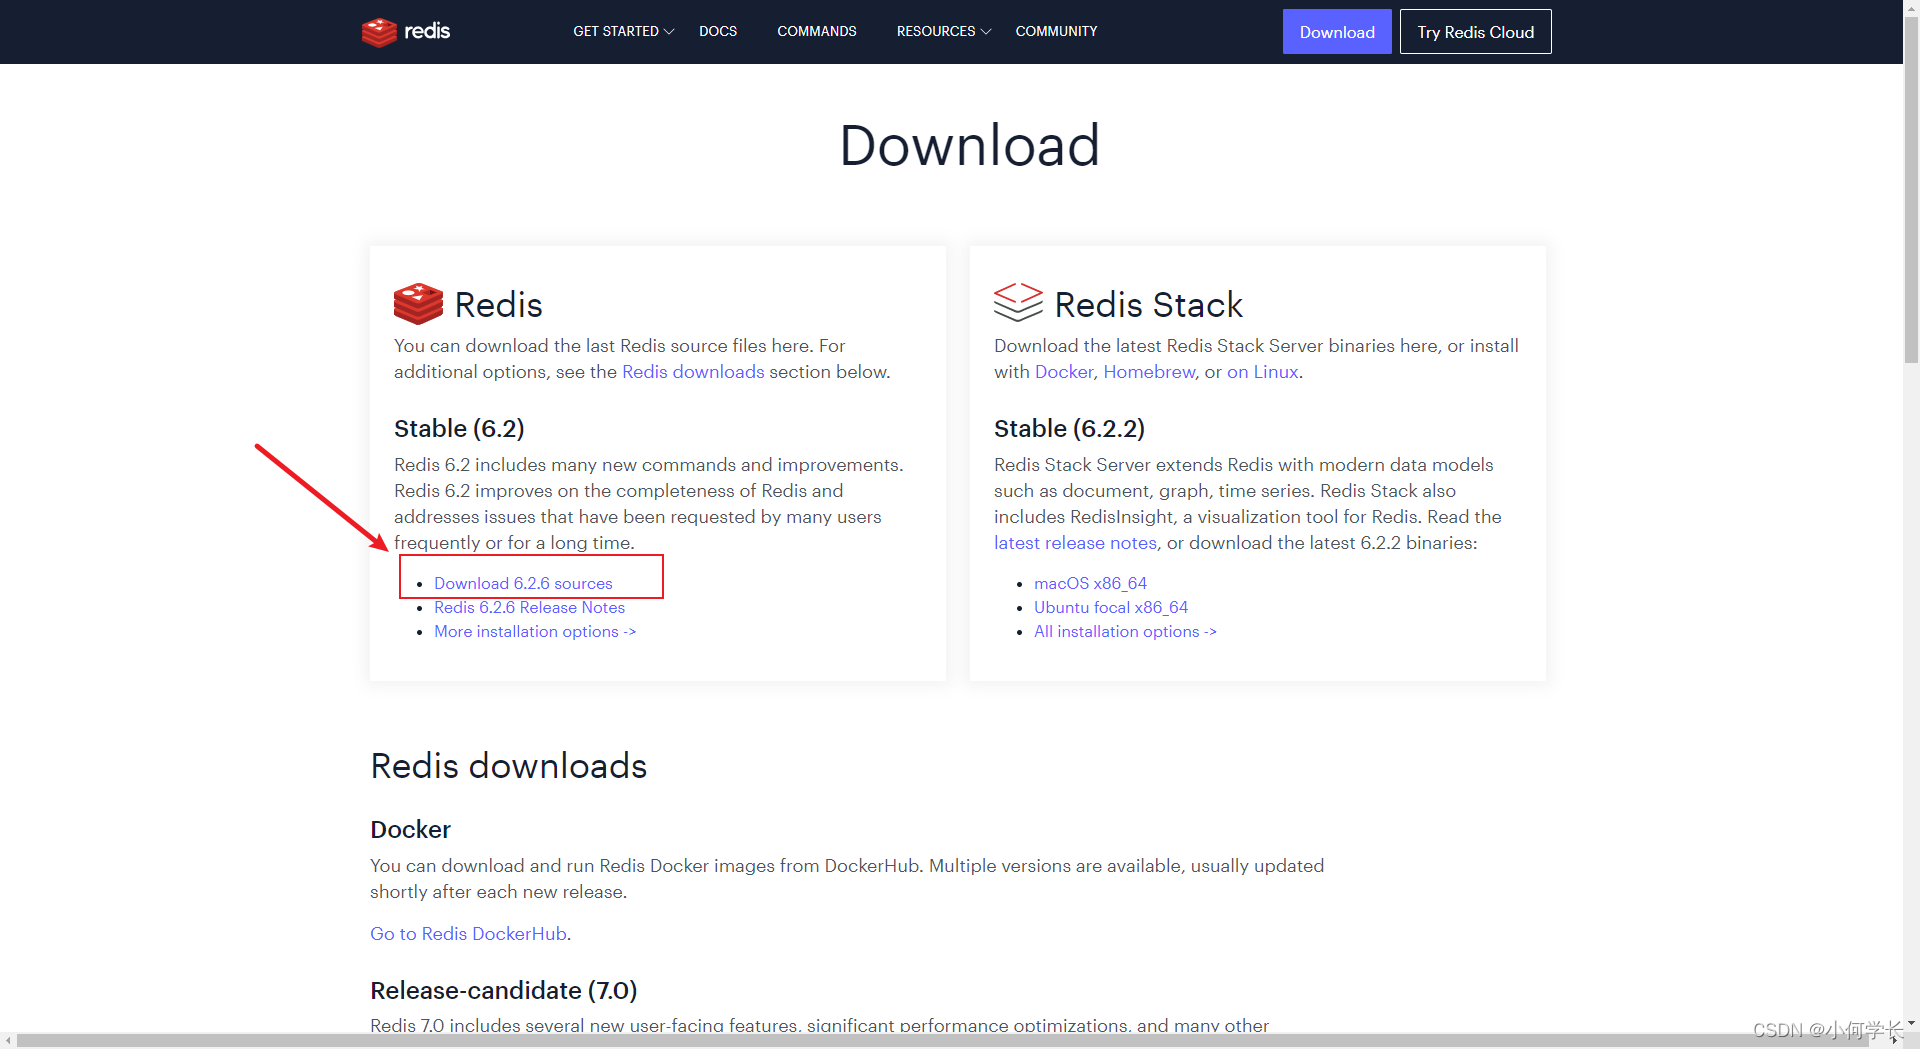
Task: Click the Redis logo in the navbar
Action: click(x=406, y=32)
